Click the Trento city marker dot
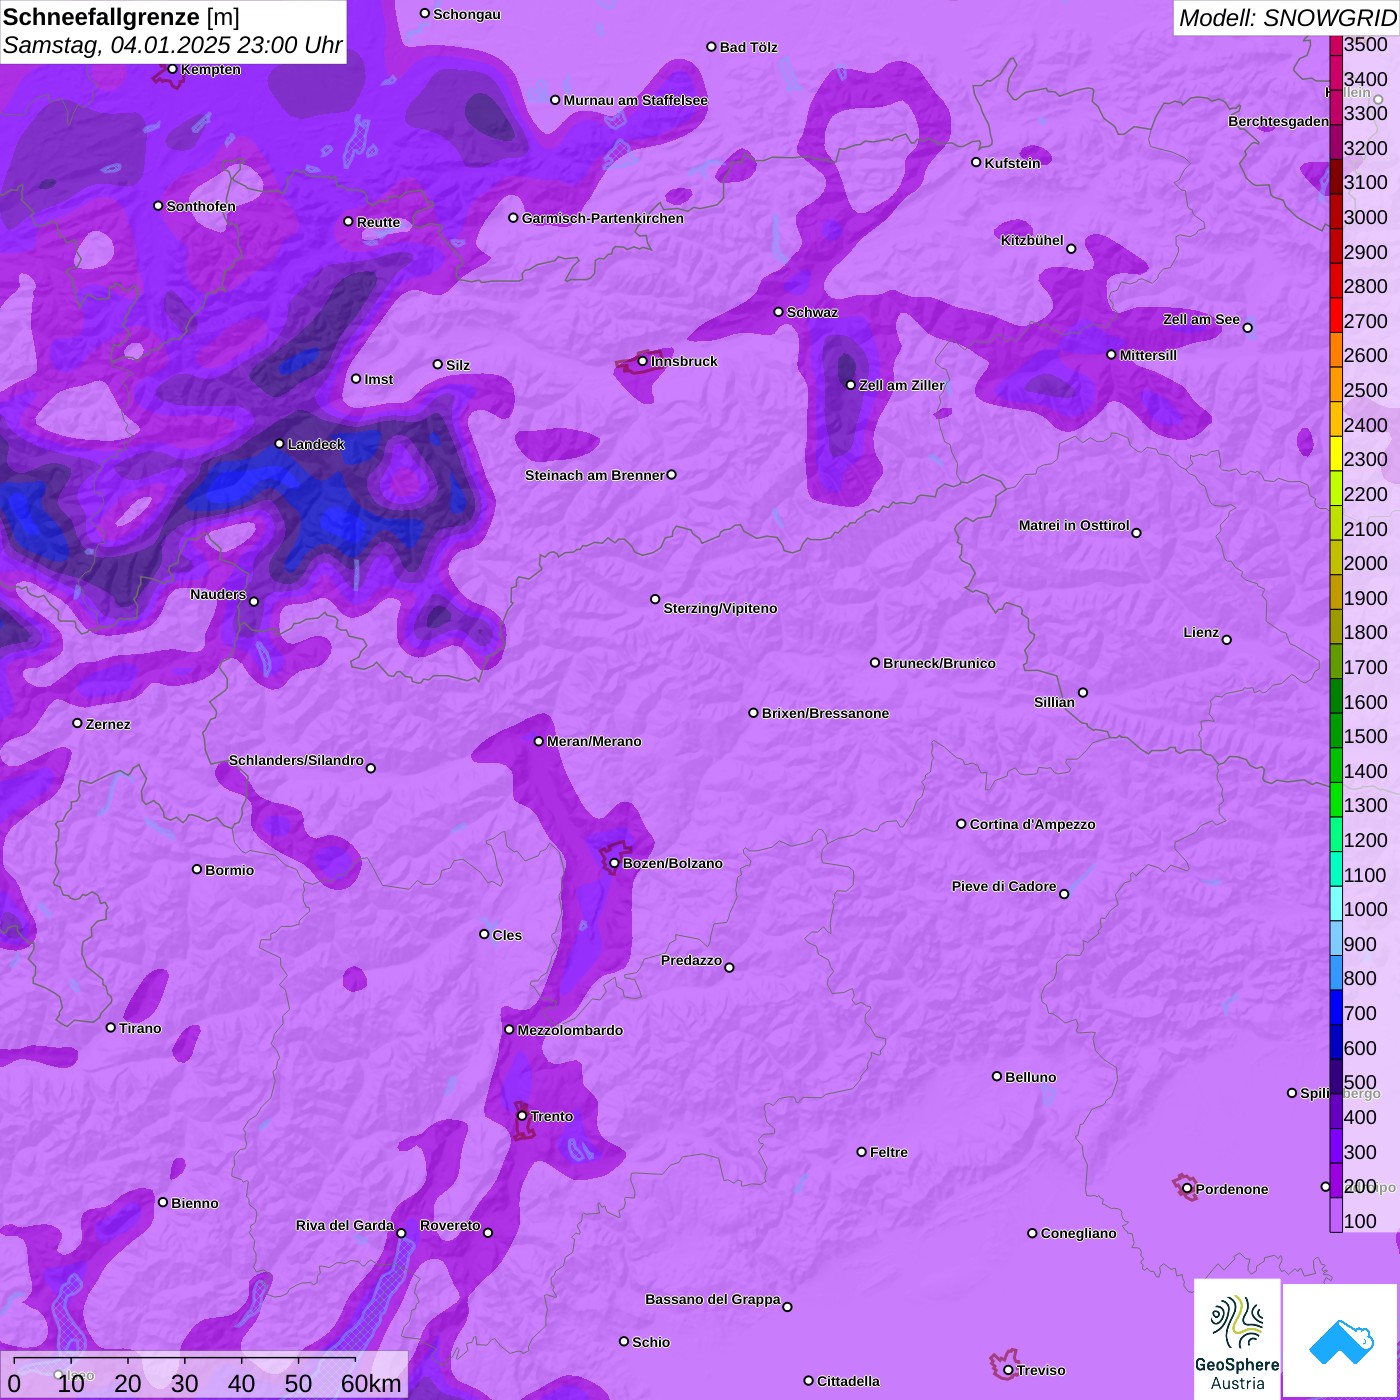Screen dimensions: 1400x1400 tap(522, 1116)
